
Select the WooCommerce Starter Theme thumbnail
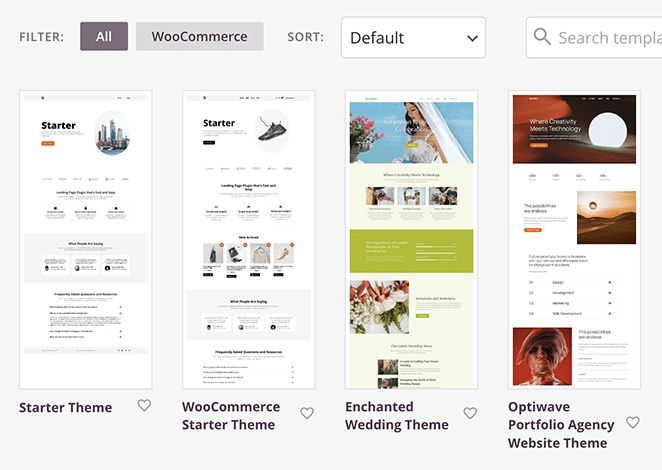(x=249, y=239)
